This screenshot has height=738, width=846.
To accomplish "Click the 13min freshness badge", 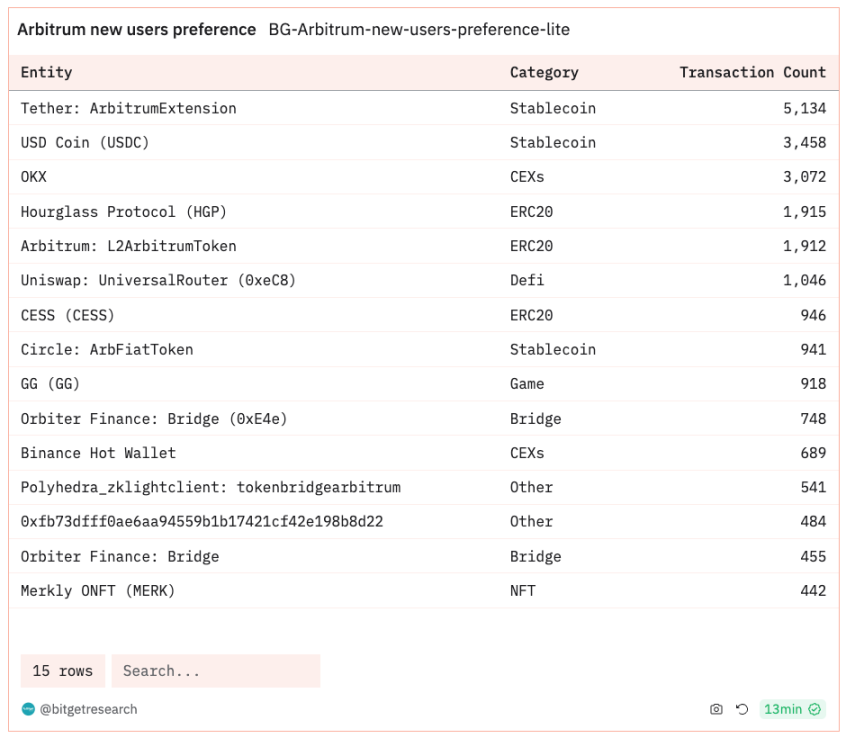I will [x=793, y=709].
